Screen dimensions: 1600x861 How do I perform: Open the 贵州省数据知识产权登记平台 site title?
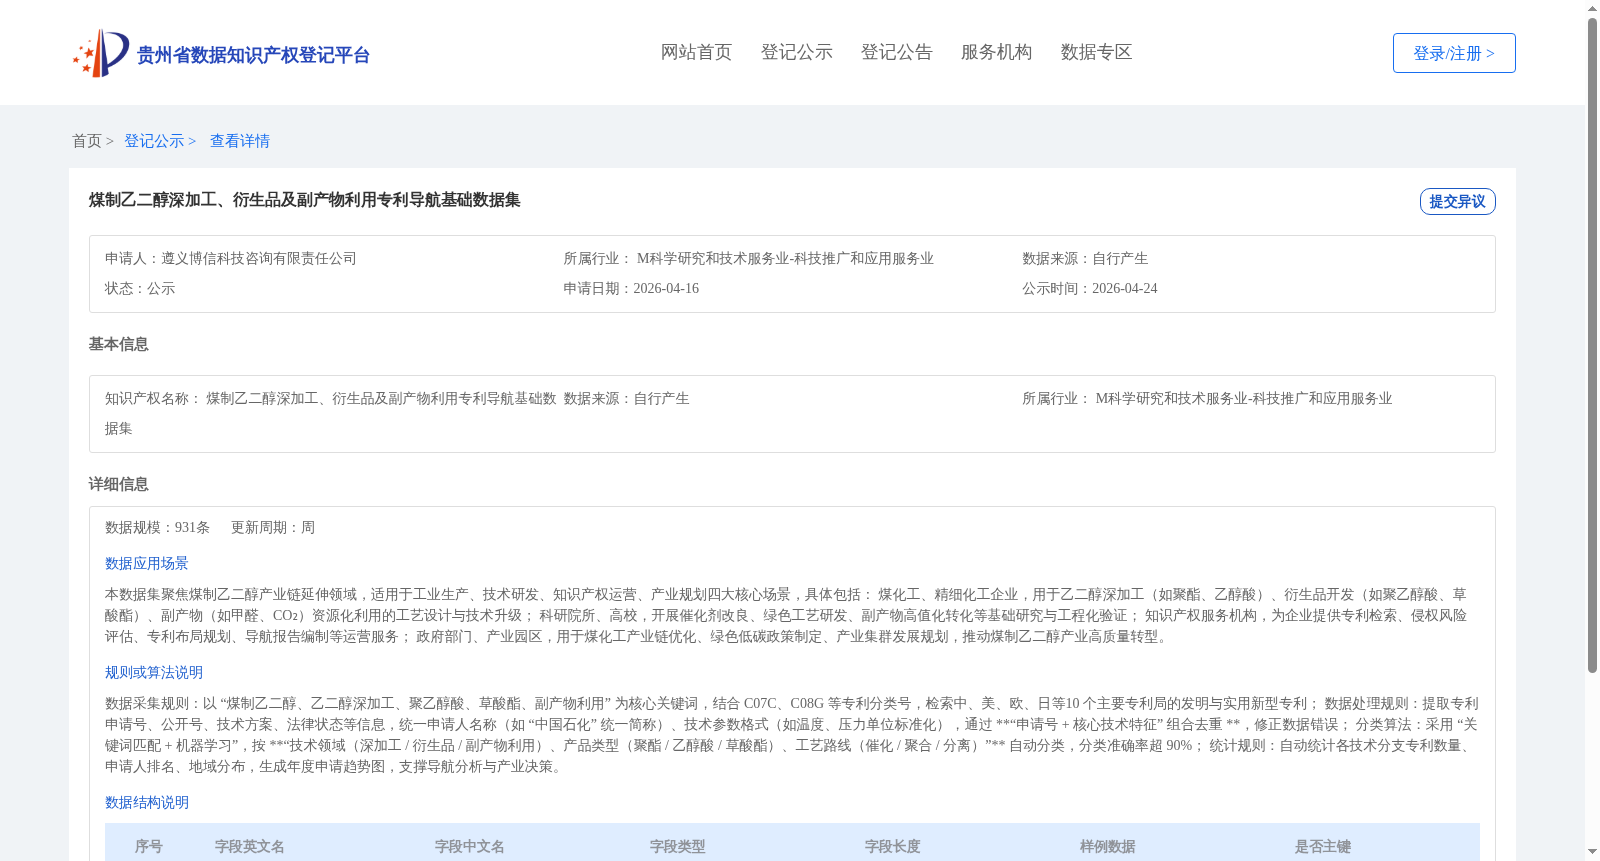pos(253,55)
